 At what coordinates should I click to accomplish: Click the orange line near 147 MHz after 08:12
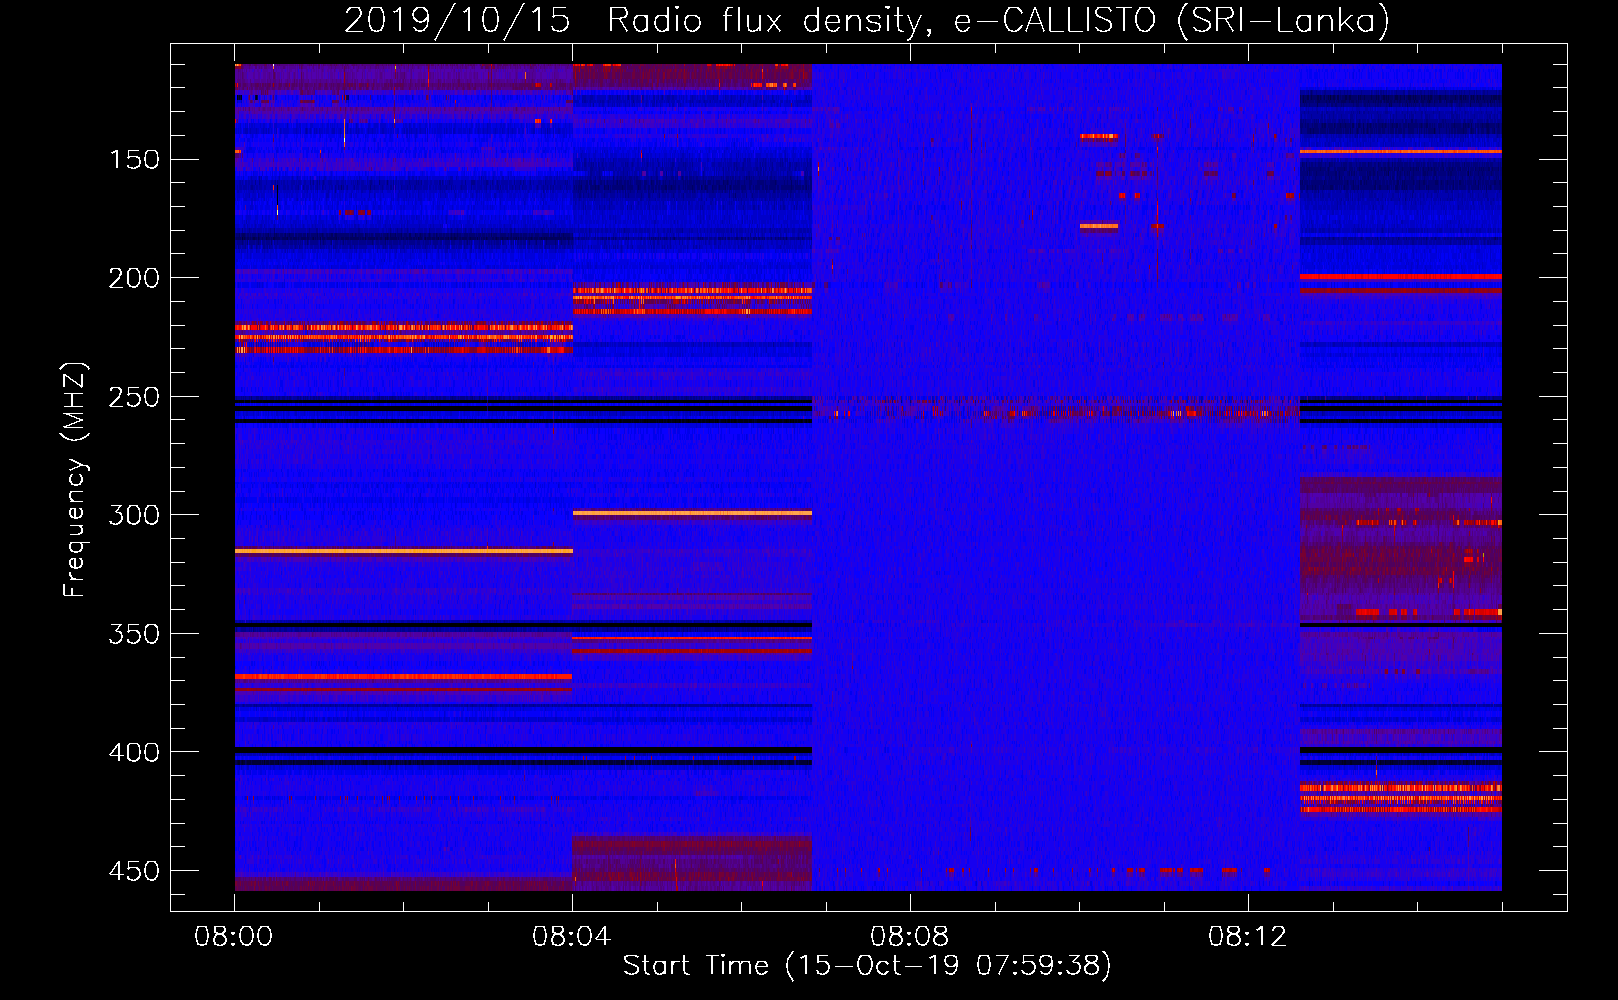[x=1400, y=152]
